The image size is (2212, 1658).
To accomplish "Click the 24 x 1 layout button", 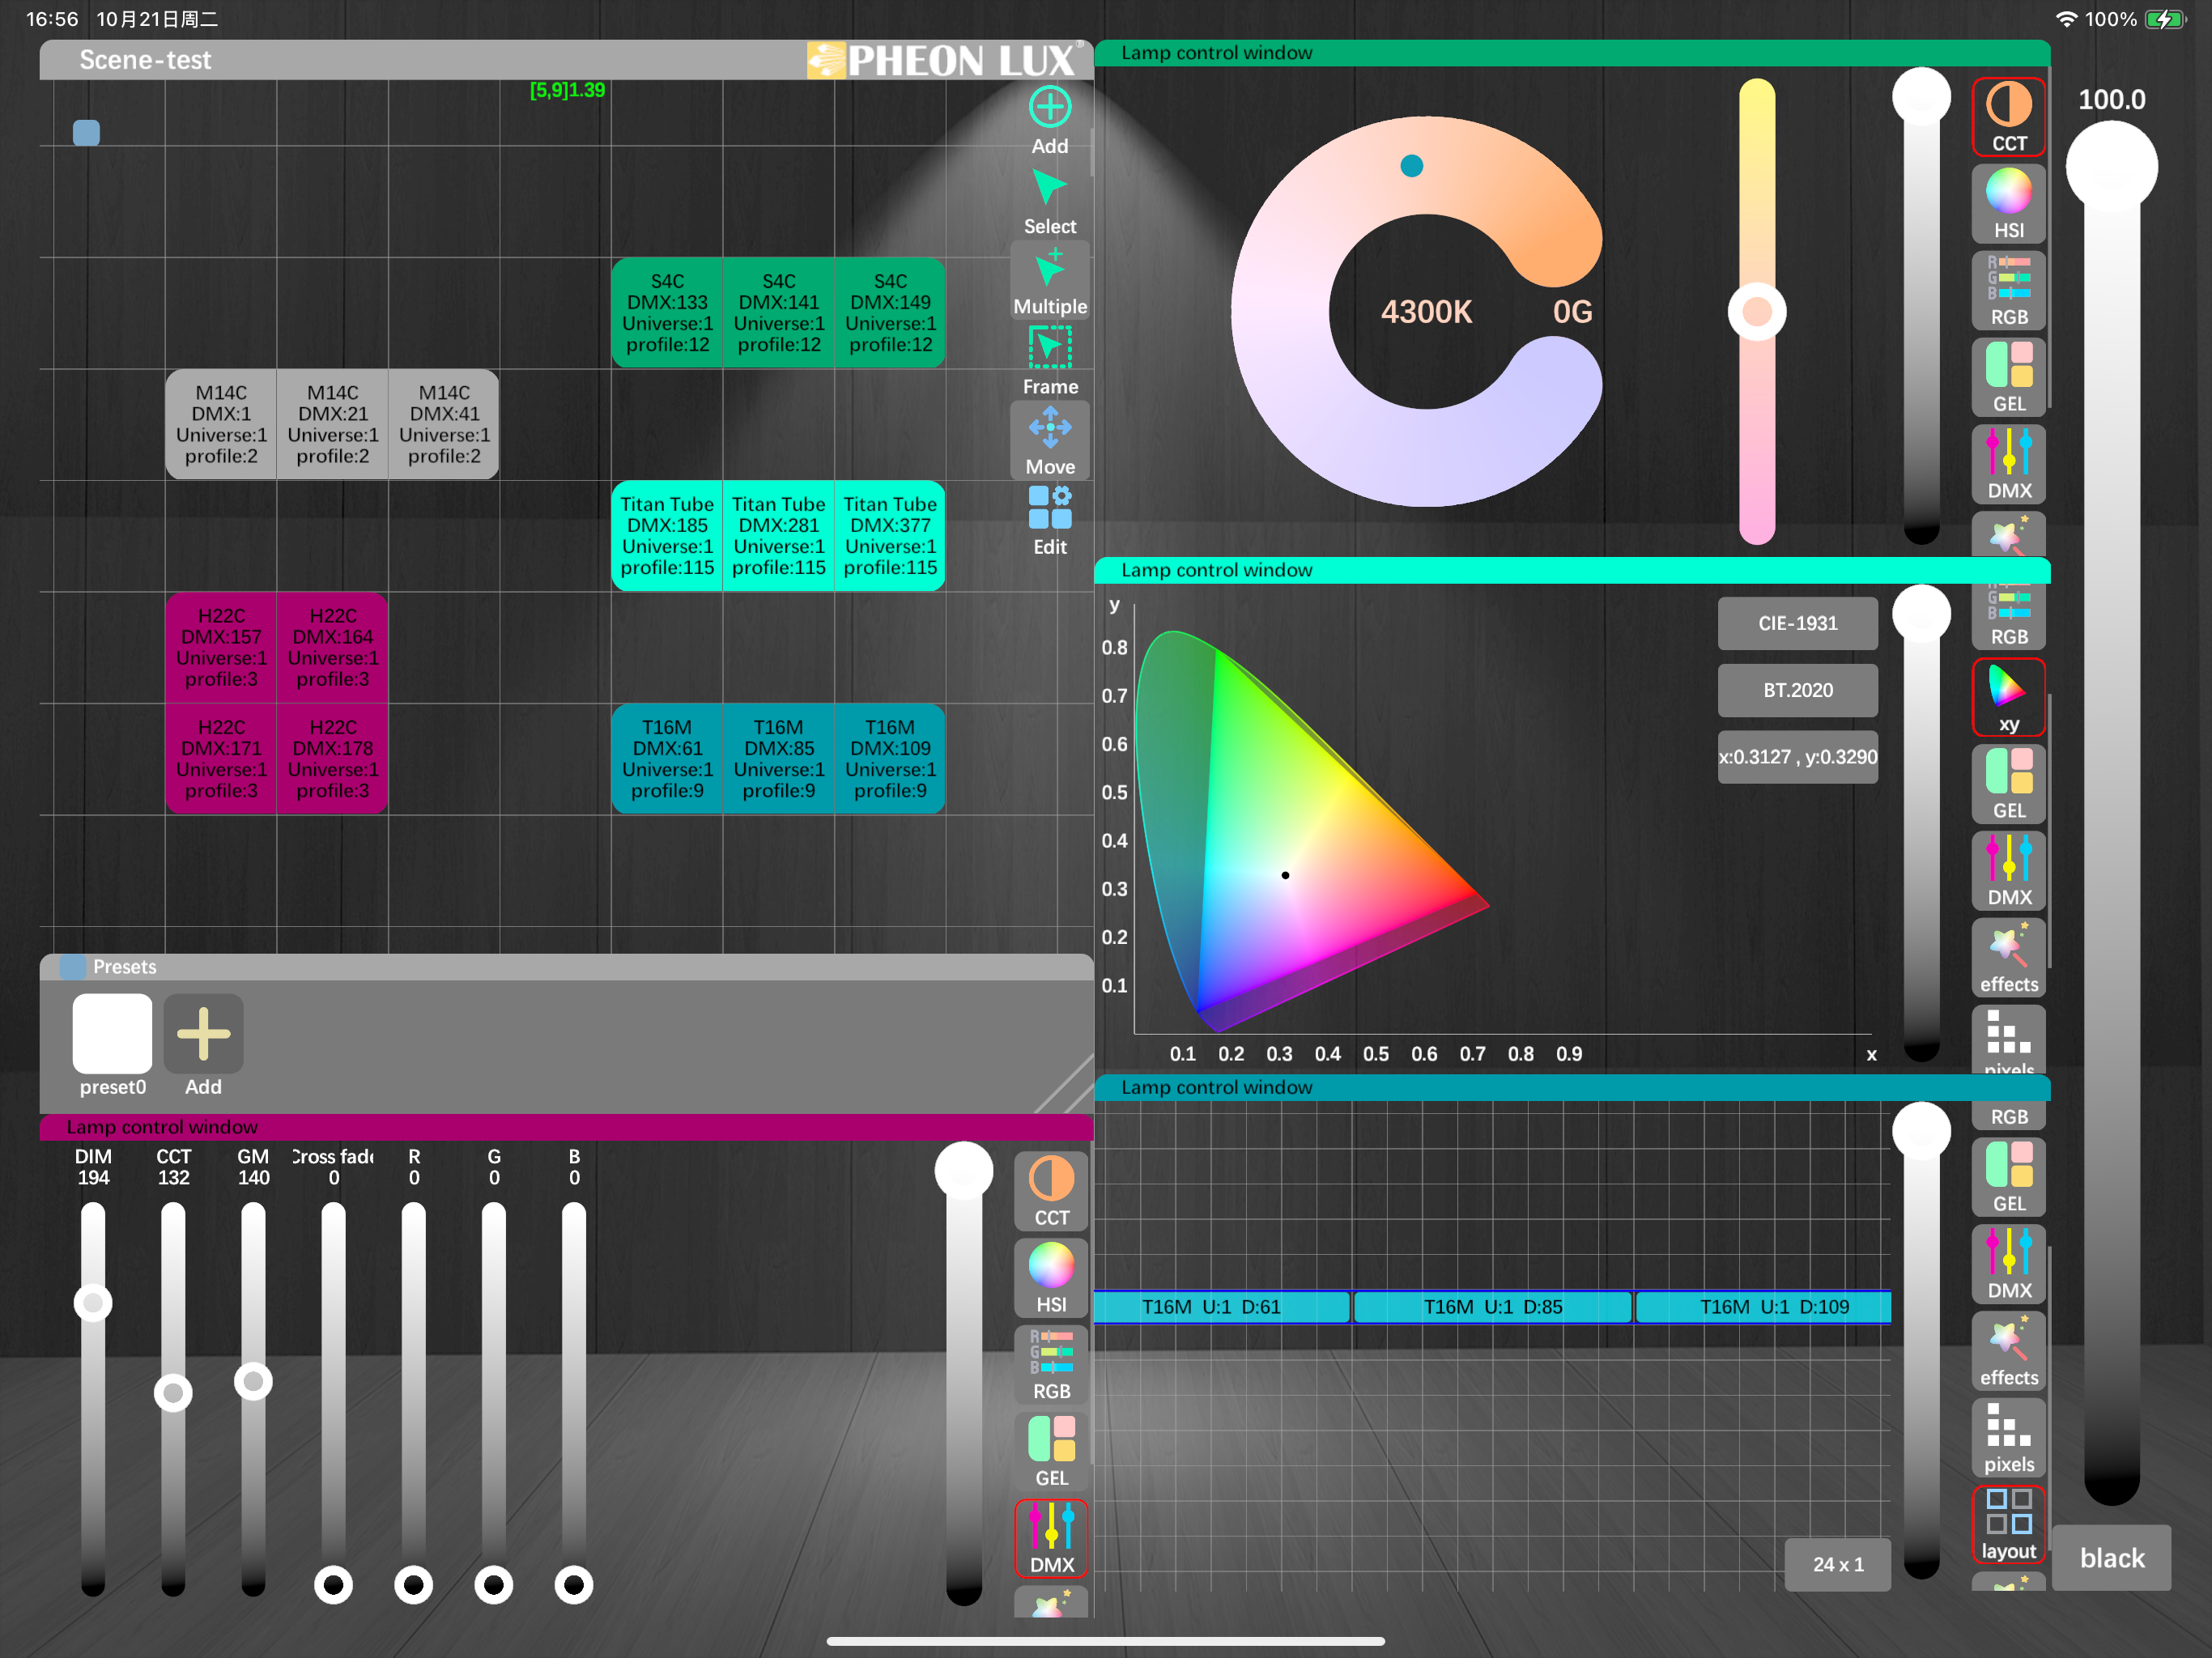I will tap(1837, 1564).
